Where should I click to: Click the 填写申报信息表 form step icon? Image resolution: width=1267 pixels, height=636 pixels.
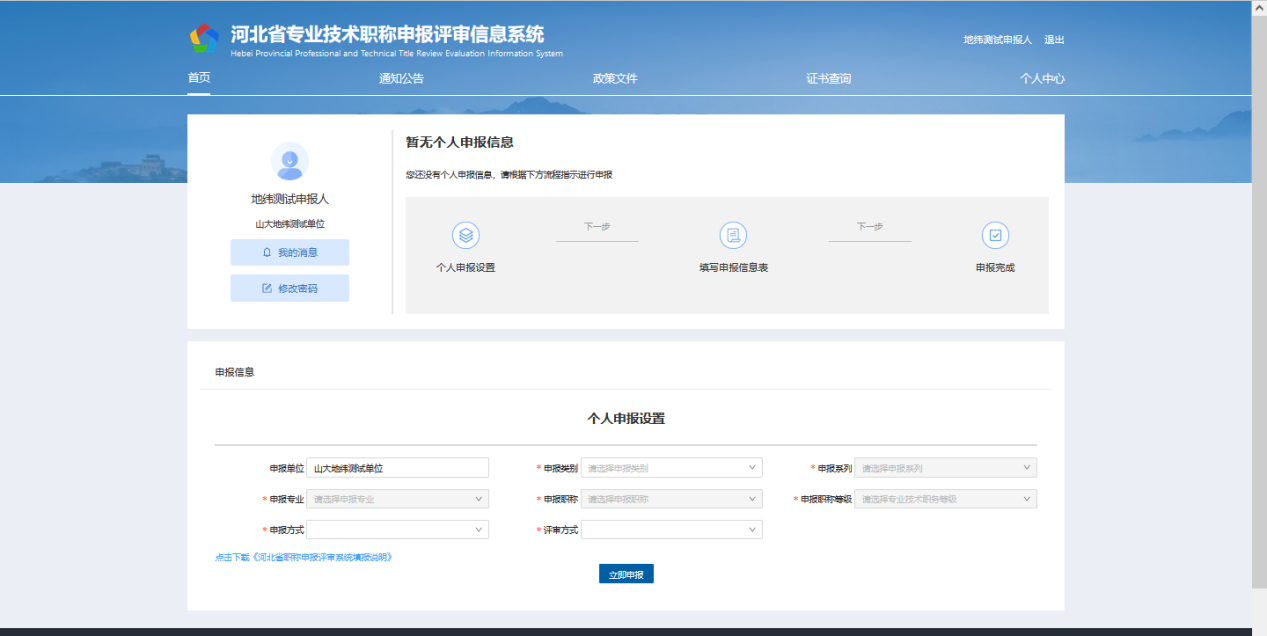(733, 236)
